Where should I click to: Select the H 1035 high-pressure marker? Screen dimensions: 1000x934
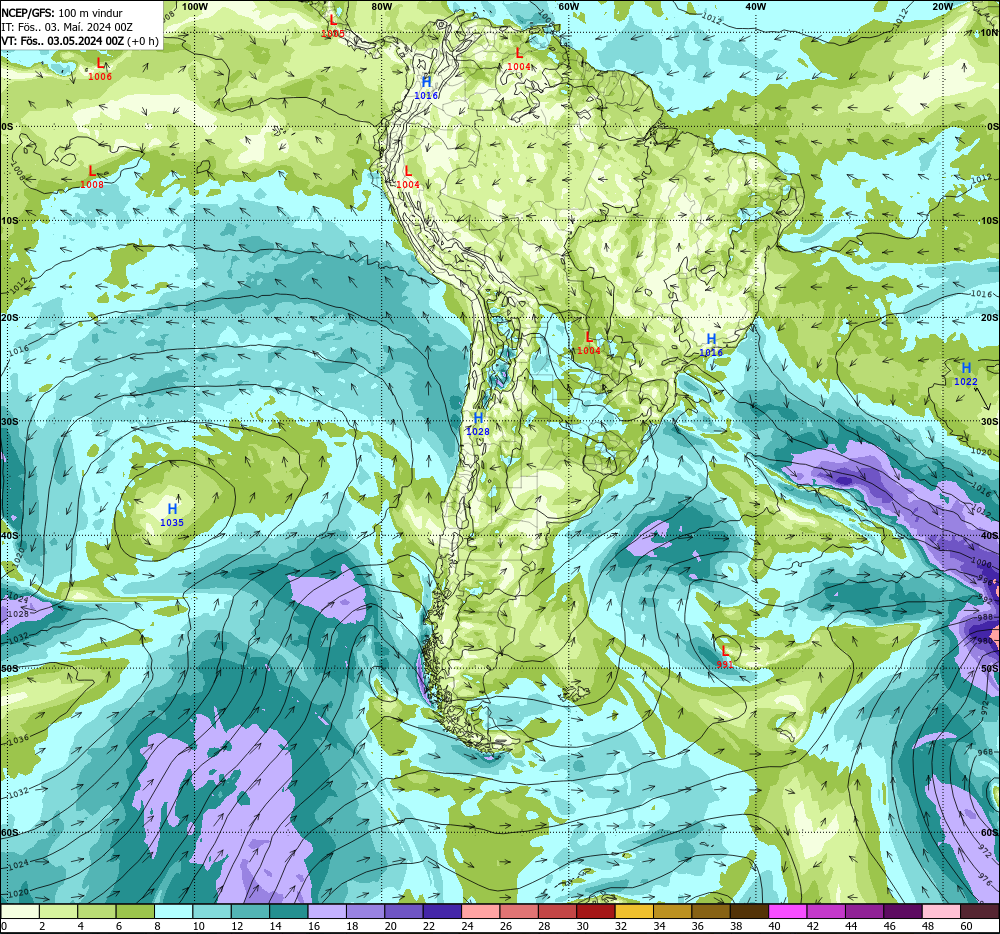172,515
